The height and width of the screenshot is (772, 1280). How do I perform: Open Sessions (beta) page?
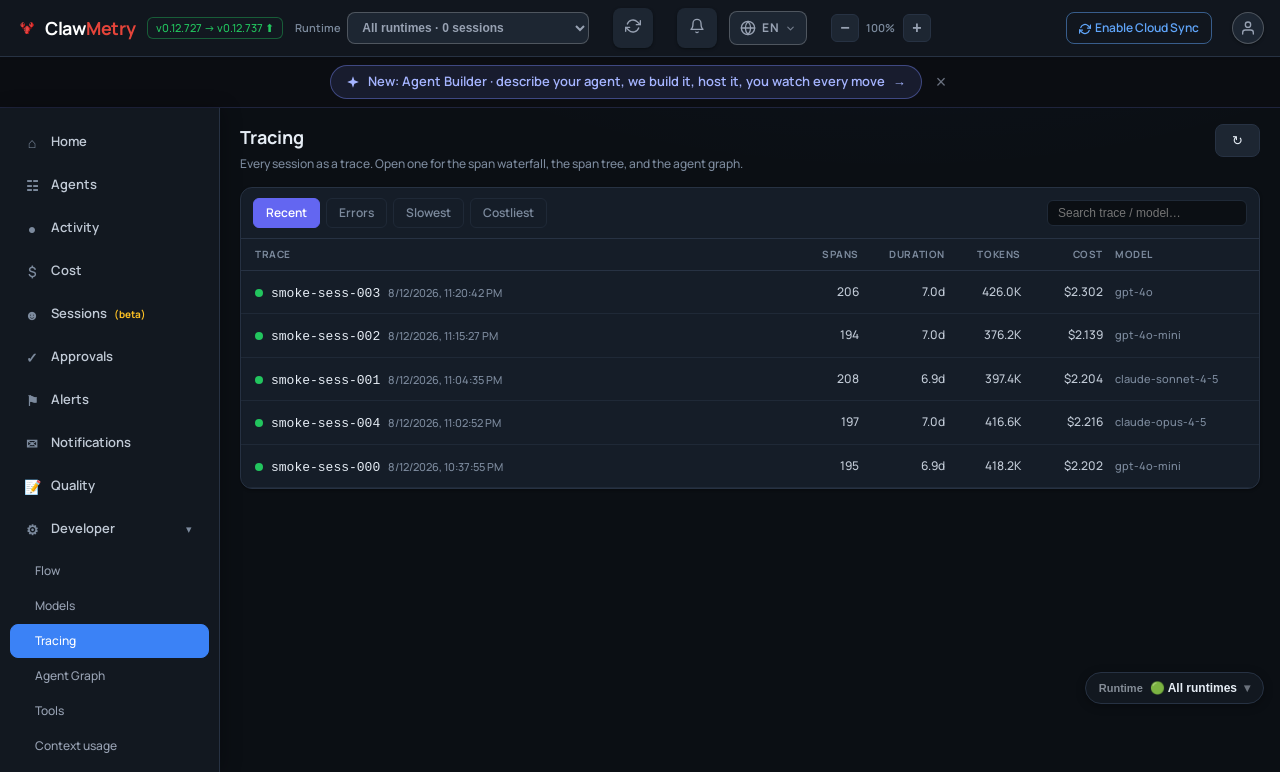coord(110,314)
